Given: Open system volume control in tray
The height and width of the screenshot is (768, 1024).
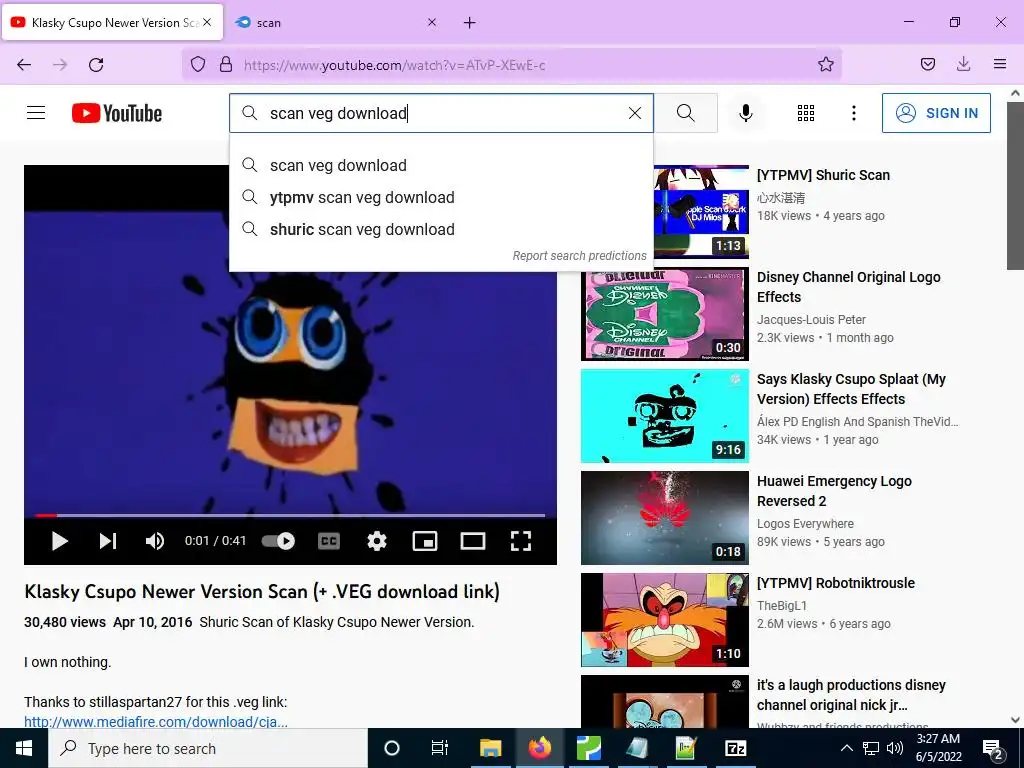Looking at the screenshot, I should click(895, 748).
